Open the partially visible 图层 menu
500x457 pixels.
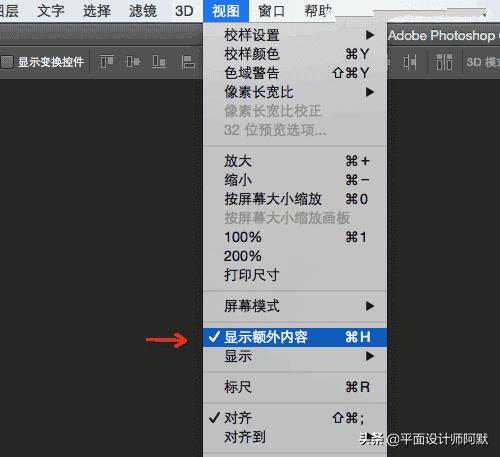click(x=9, y=11)
